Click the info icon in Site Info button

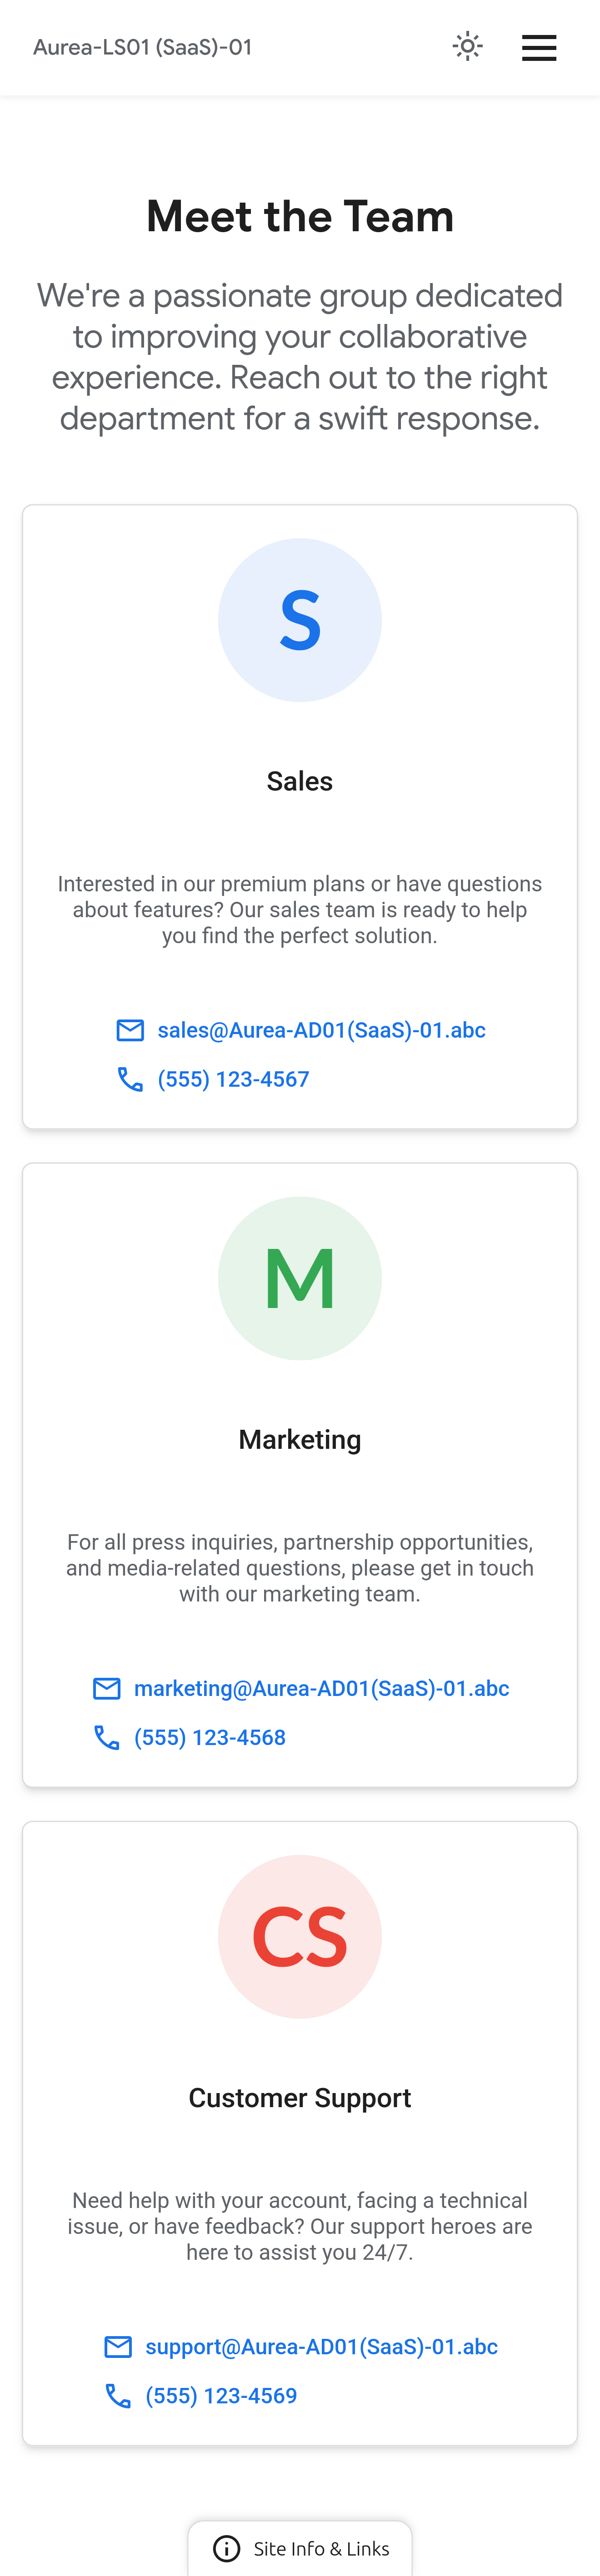point(227,2548)
